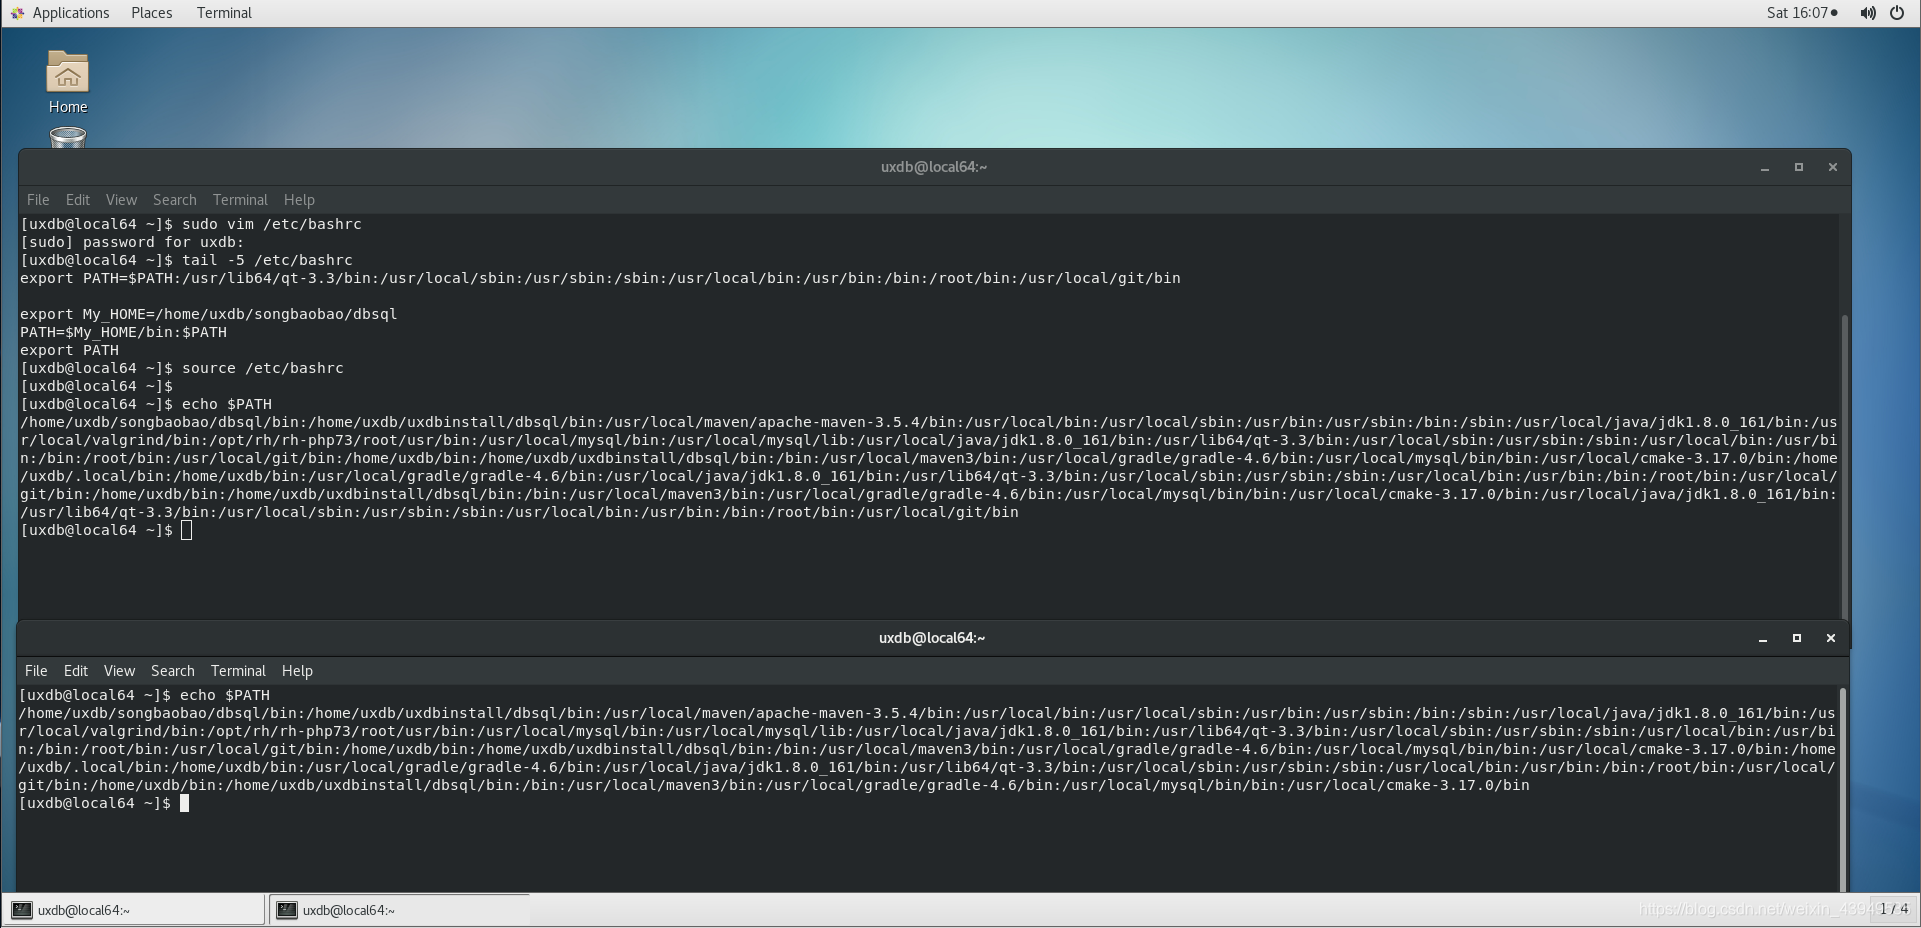Viewport: 1921px width, 928px height.
Task: Click the 'sudo vim /etc/bashrc' command line
Action: coord(191,224)
